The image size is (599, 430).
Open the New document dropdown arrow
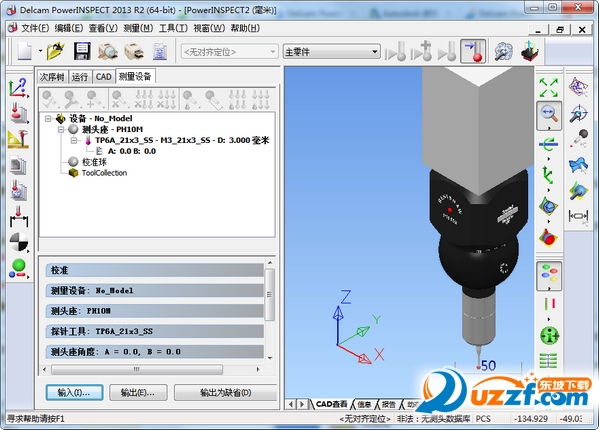[40, 51]
